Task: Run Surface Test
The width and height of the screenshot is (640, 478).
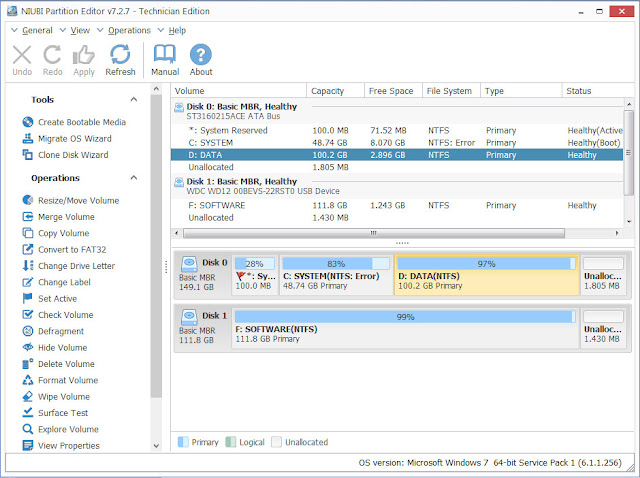Action: coord(55,413)
